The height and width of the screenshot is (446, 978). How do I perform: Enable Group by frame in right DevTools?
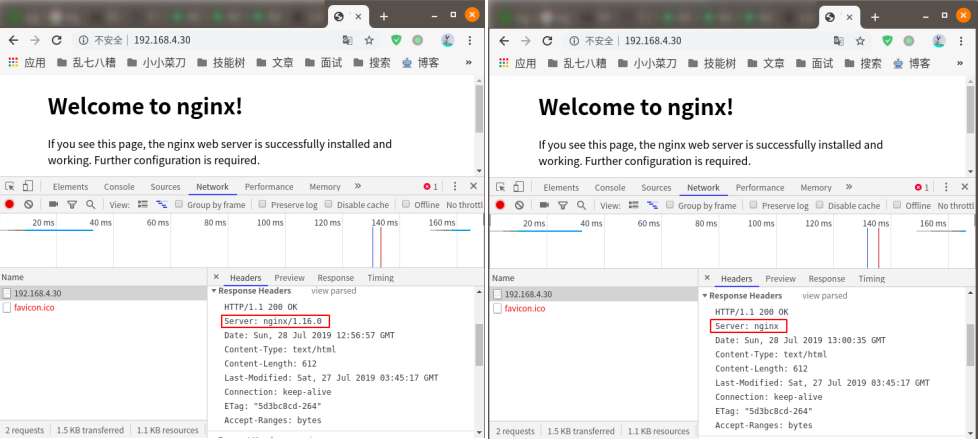point(670,205)
